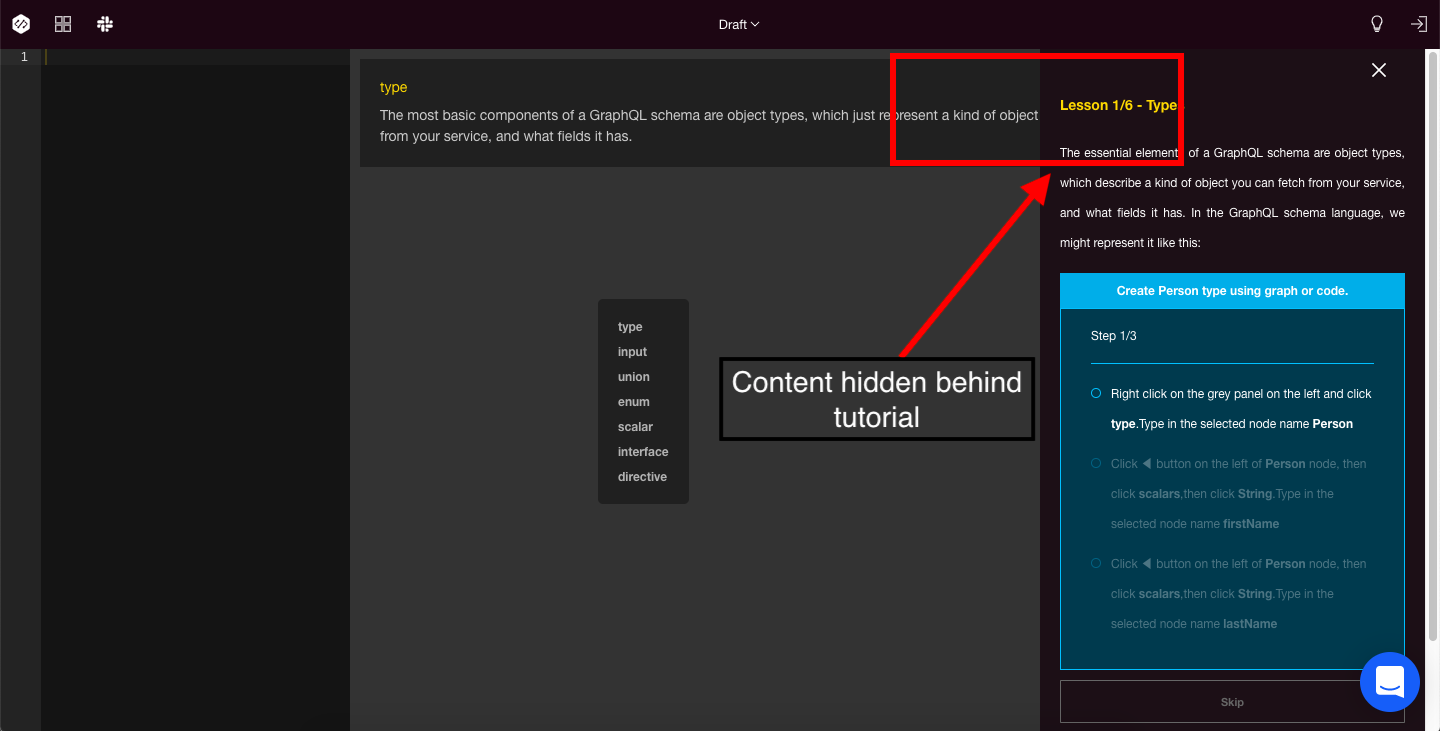Click the sign-in icon on the top right
Screen dimensions: 1440x731
pyautogui.click(x=1418, y=23)
